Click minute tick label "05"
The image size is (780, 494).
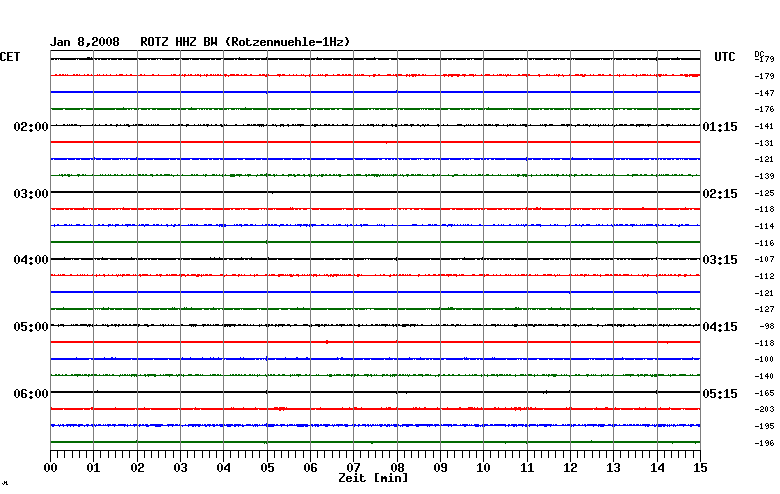(x=267, y=468)
